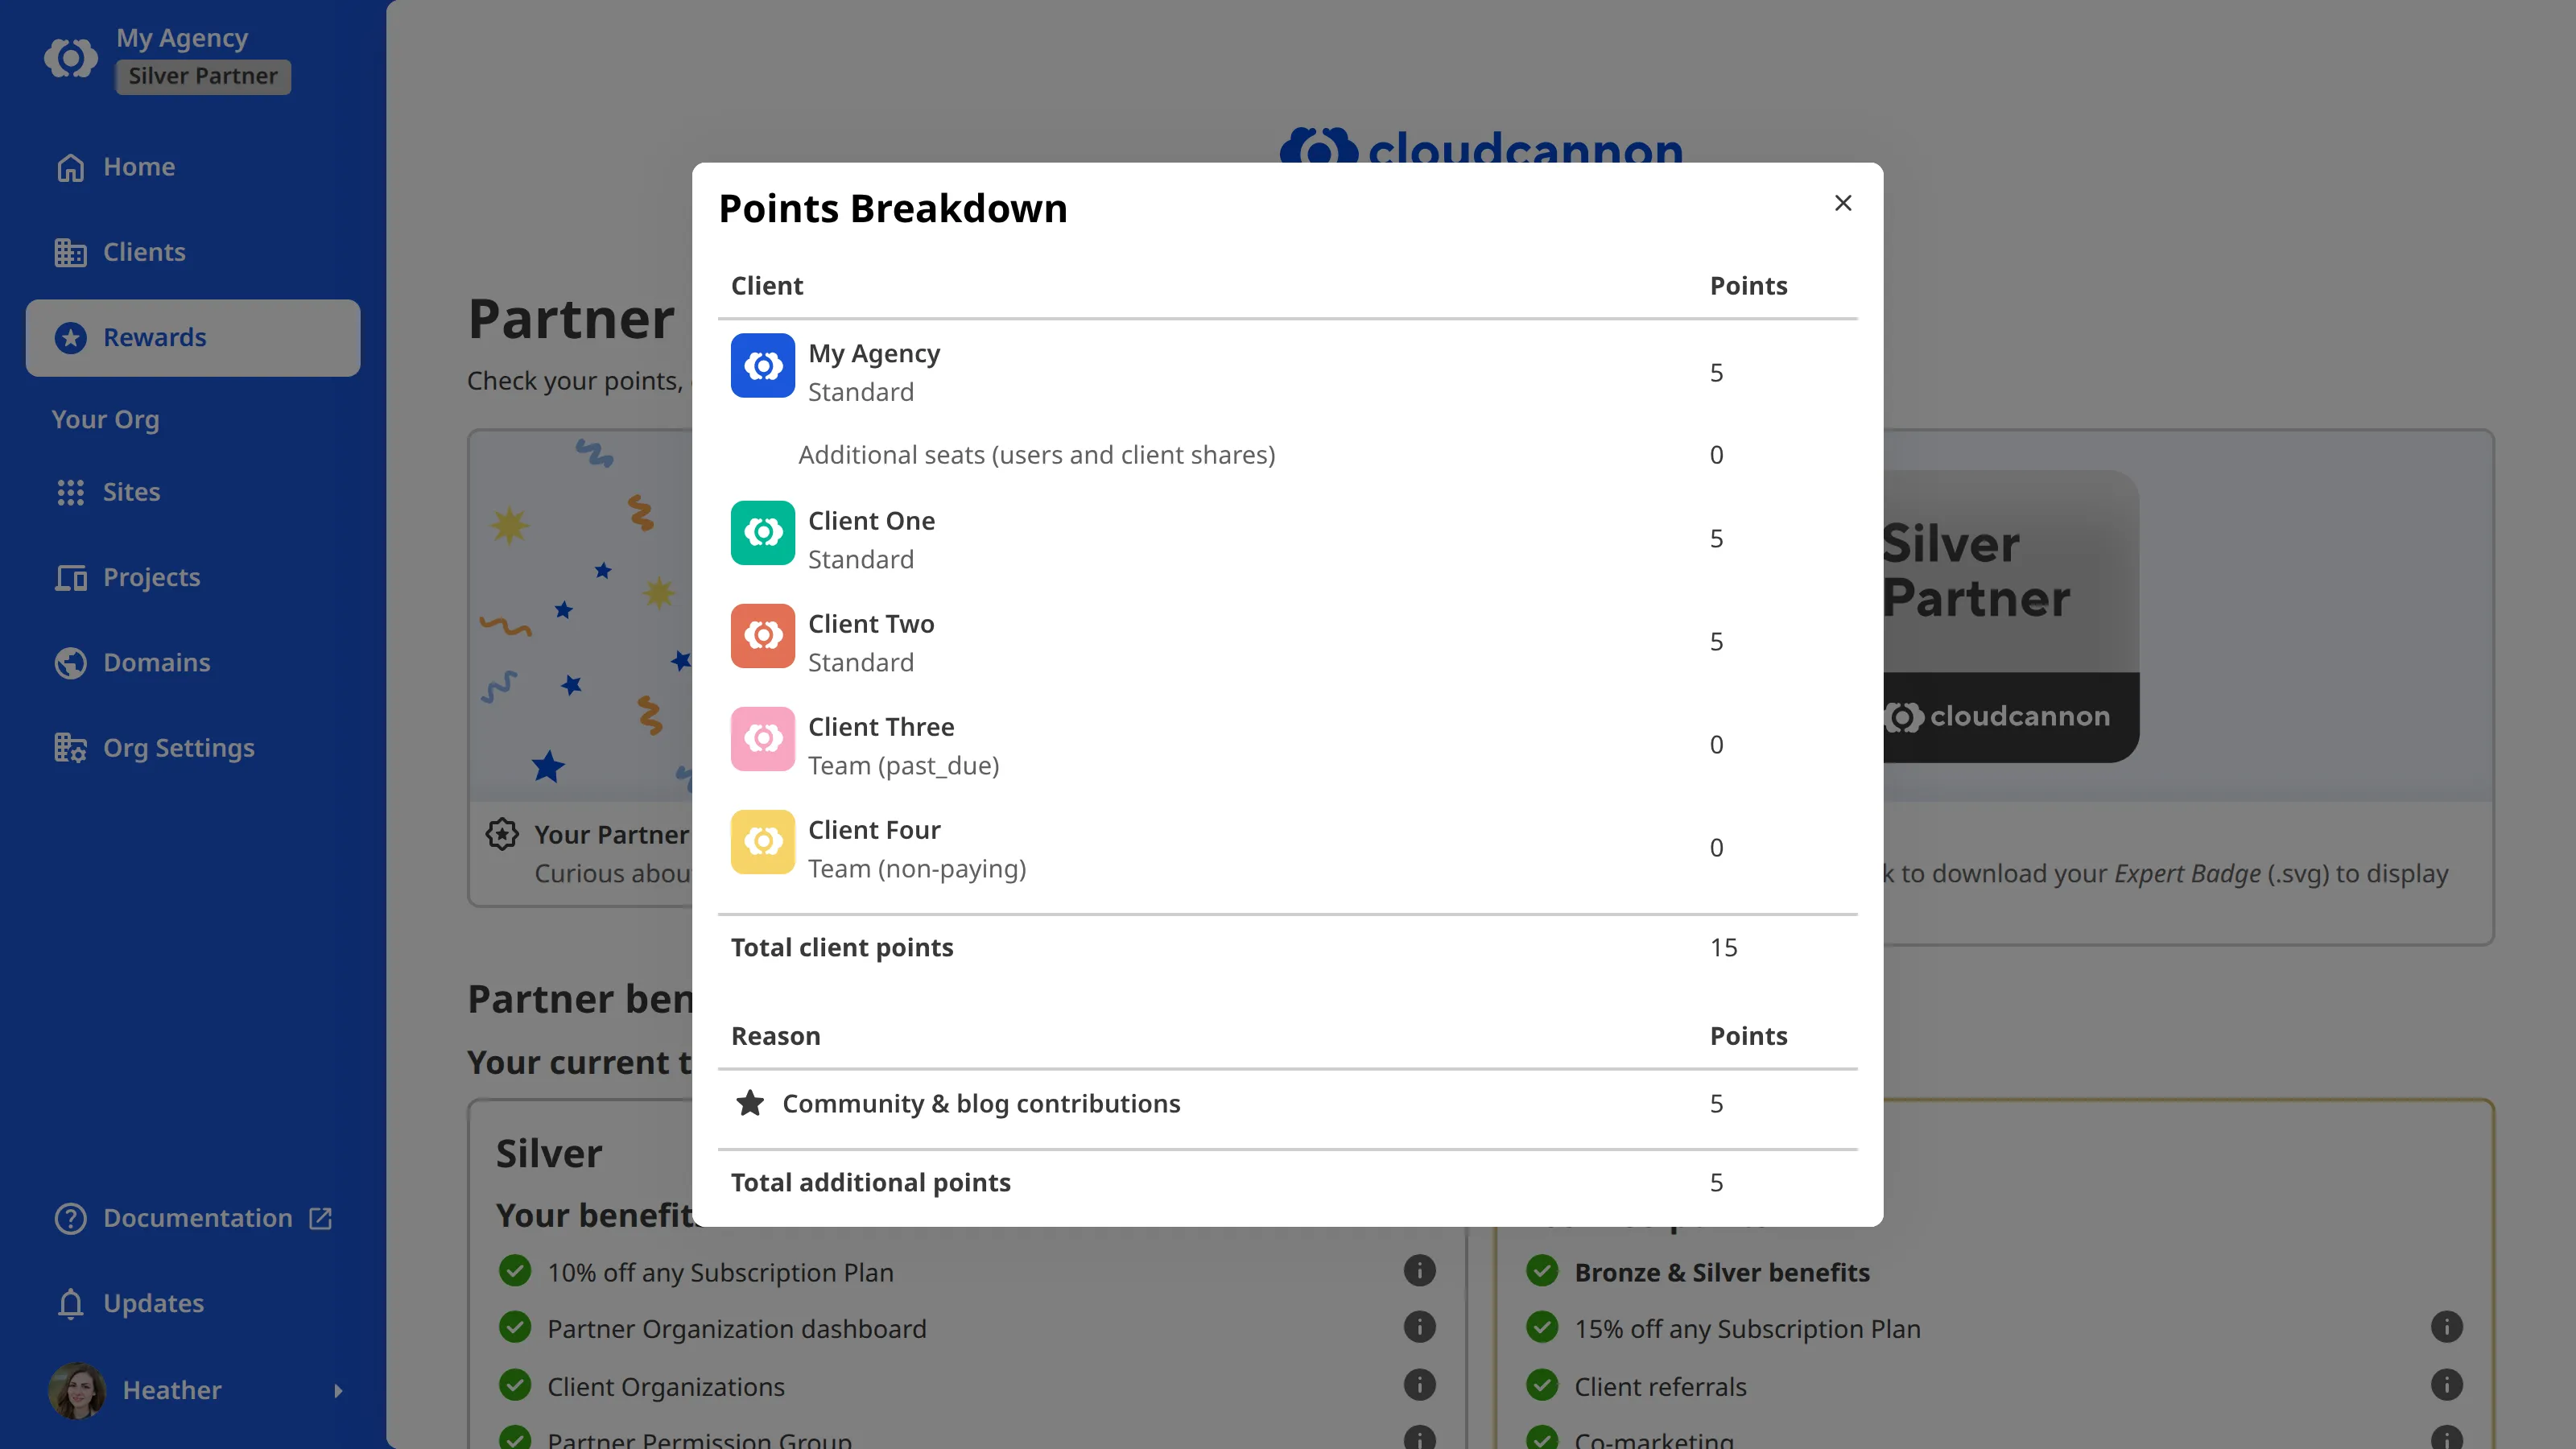This screenshot has height=1449, width=2576.
Task: Click the Projects devices icon
Action: click(70, 577)
